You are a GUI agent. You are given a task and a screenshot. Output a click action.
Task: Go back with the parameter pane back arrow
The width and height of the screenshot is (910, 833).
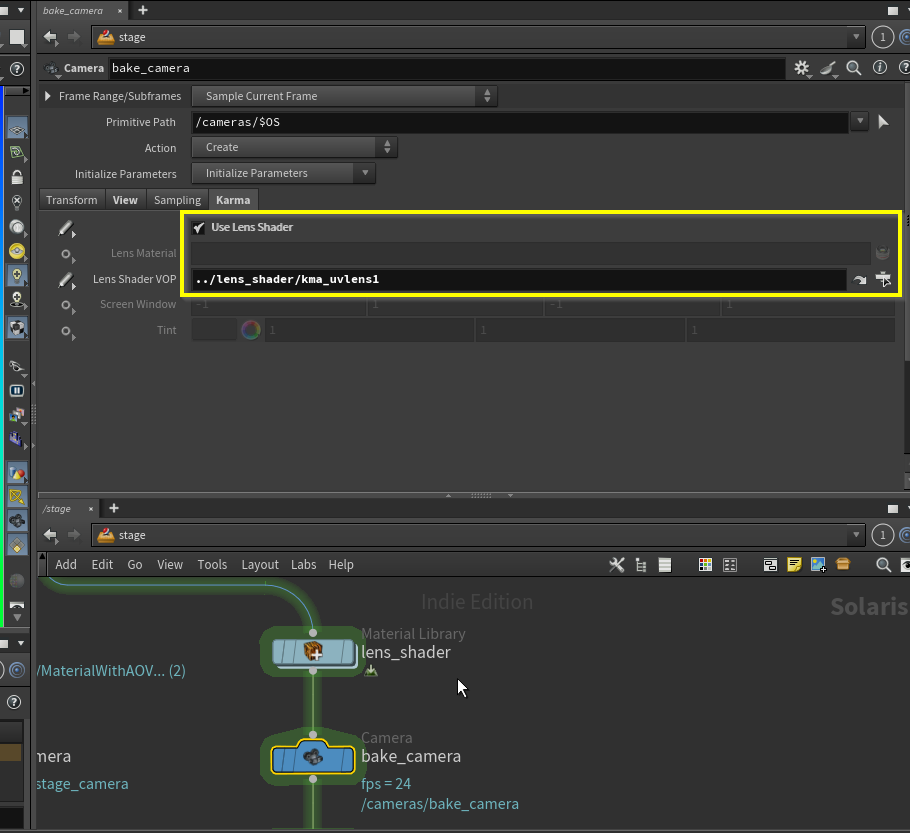[50, 37]
